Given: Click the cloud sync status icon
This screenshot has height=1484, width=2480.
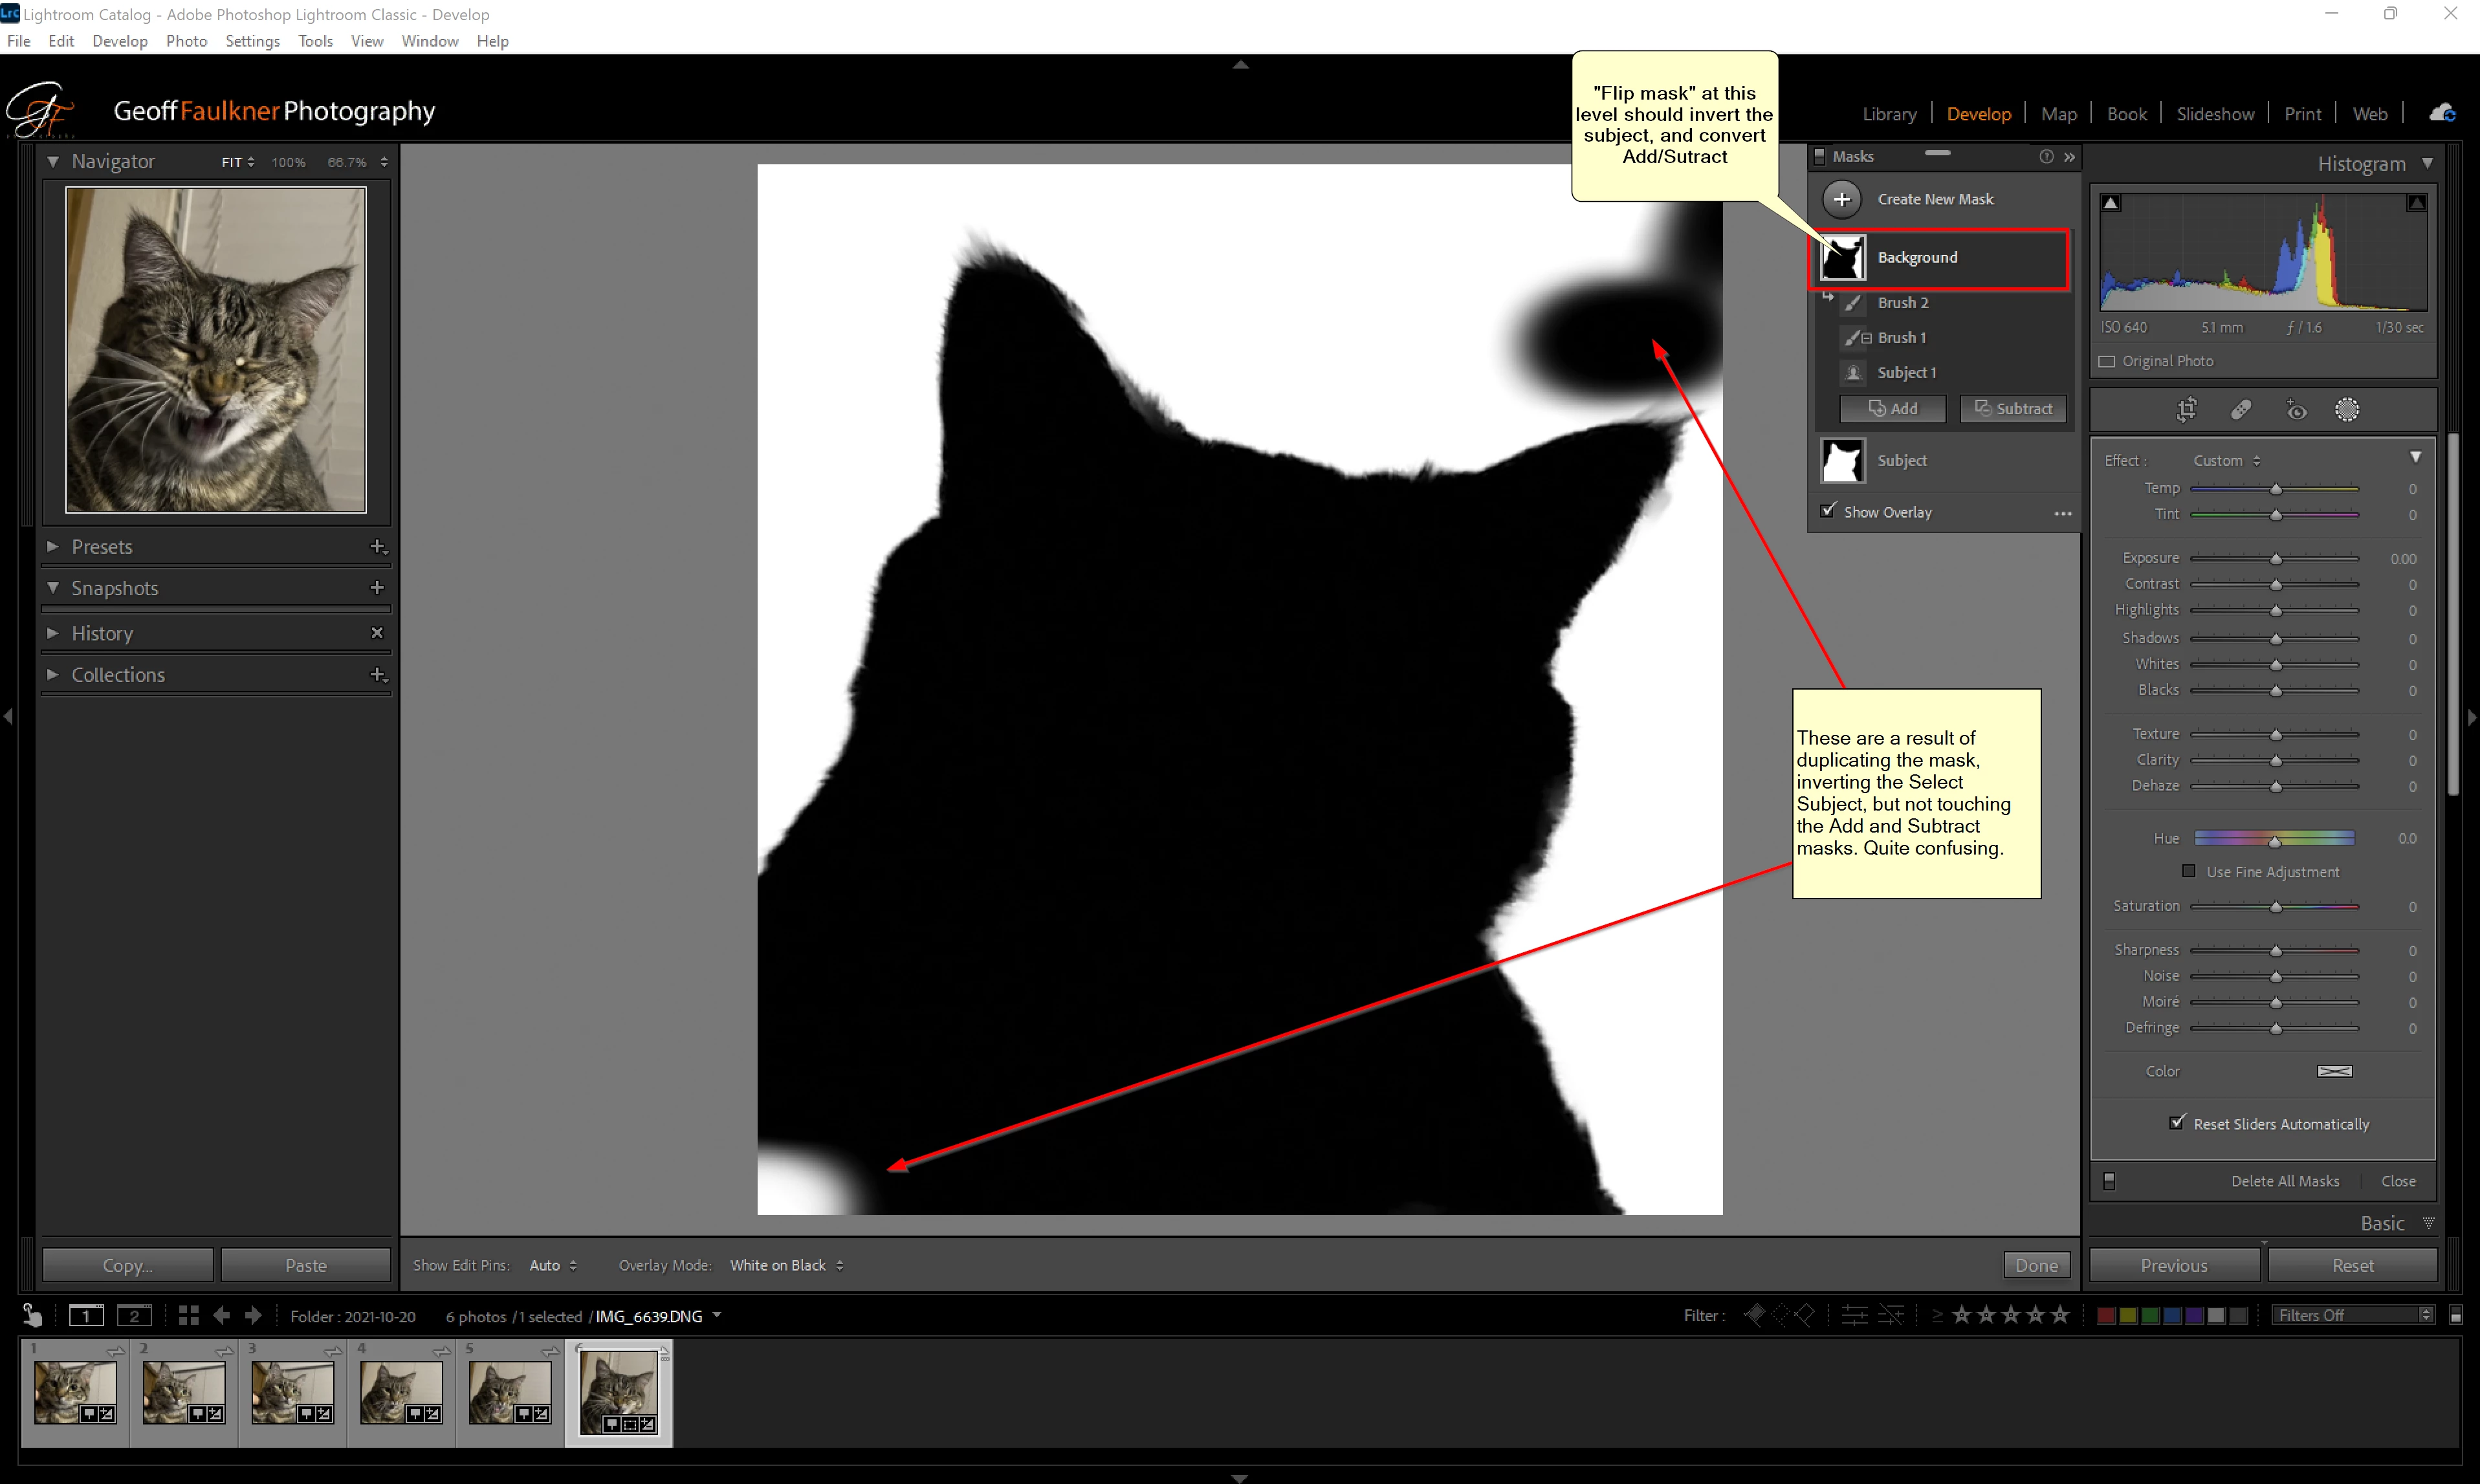Looking at the screenshot, I should (x=2442, y=113).
